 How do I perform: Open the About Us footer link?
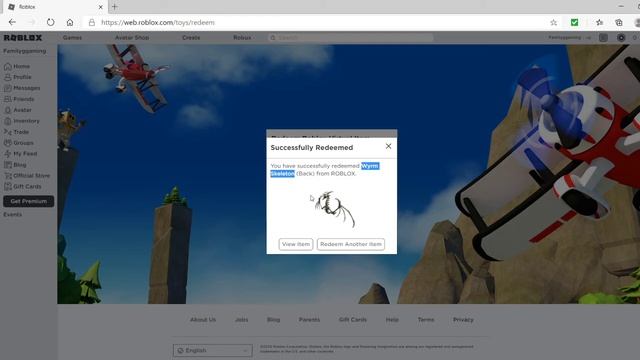pos(203,320)
